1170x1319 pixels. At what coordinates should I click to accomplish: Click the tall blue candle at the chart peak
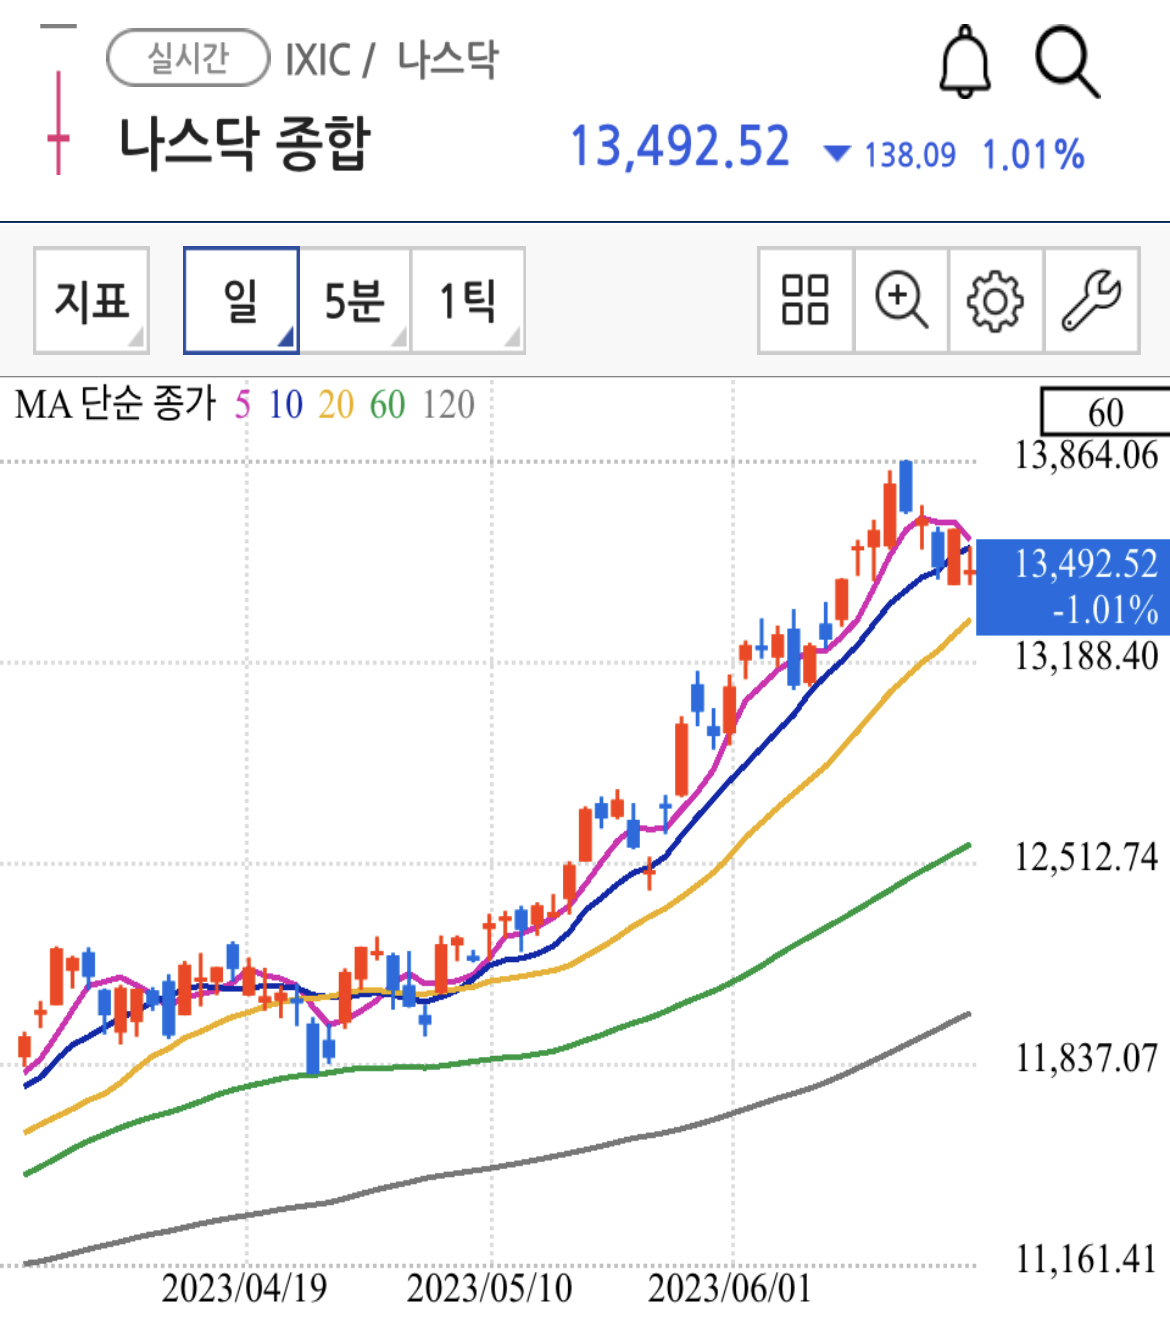coord(906,486)
